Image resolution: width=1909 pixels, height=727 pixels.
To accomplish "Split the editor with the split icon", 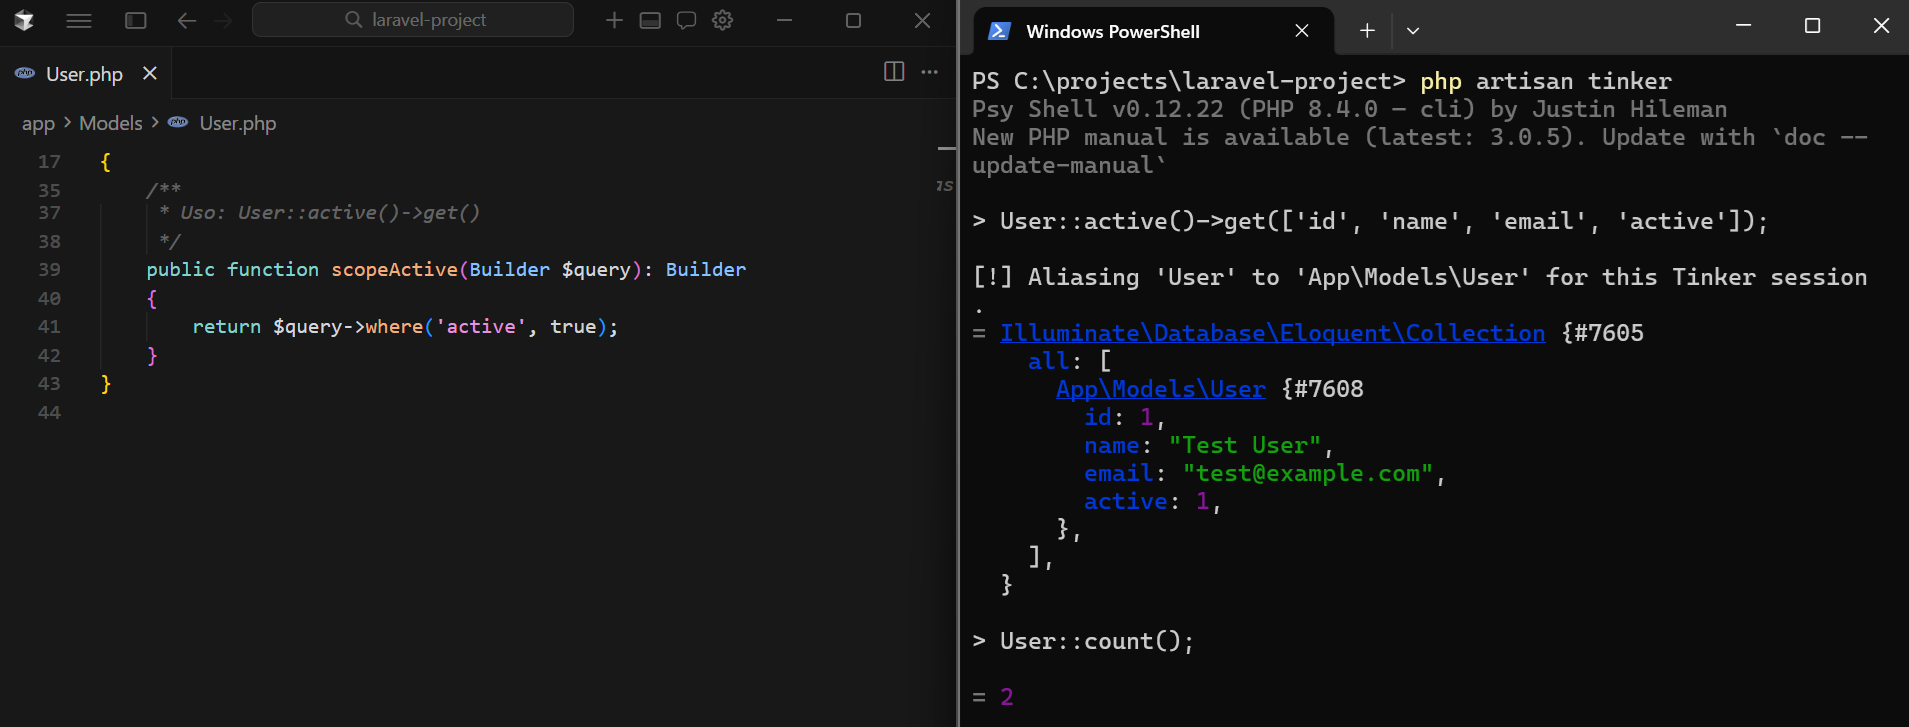I will click(x=894, y=71).
